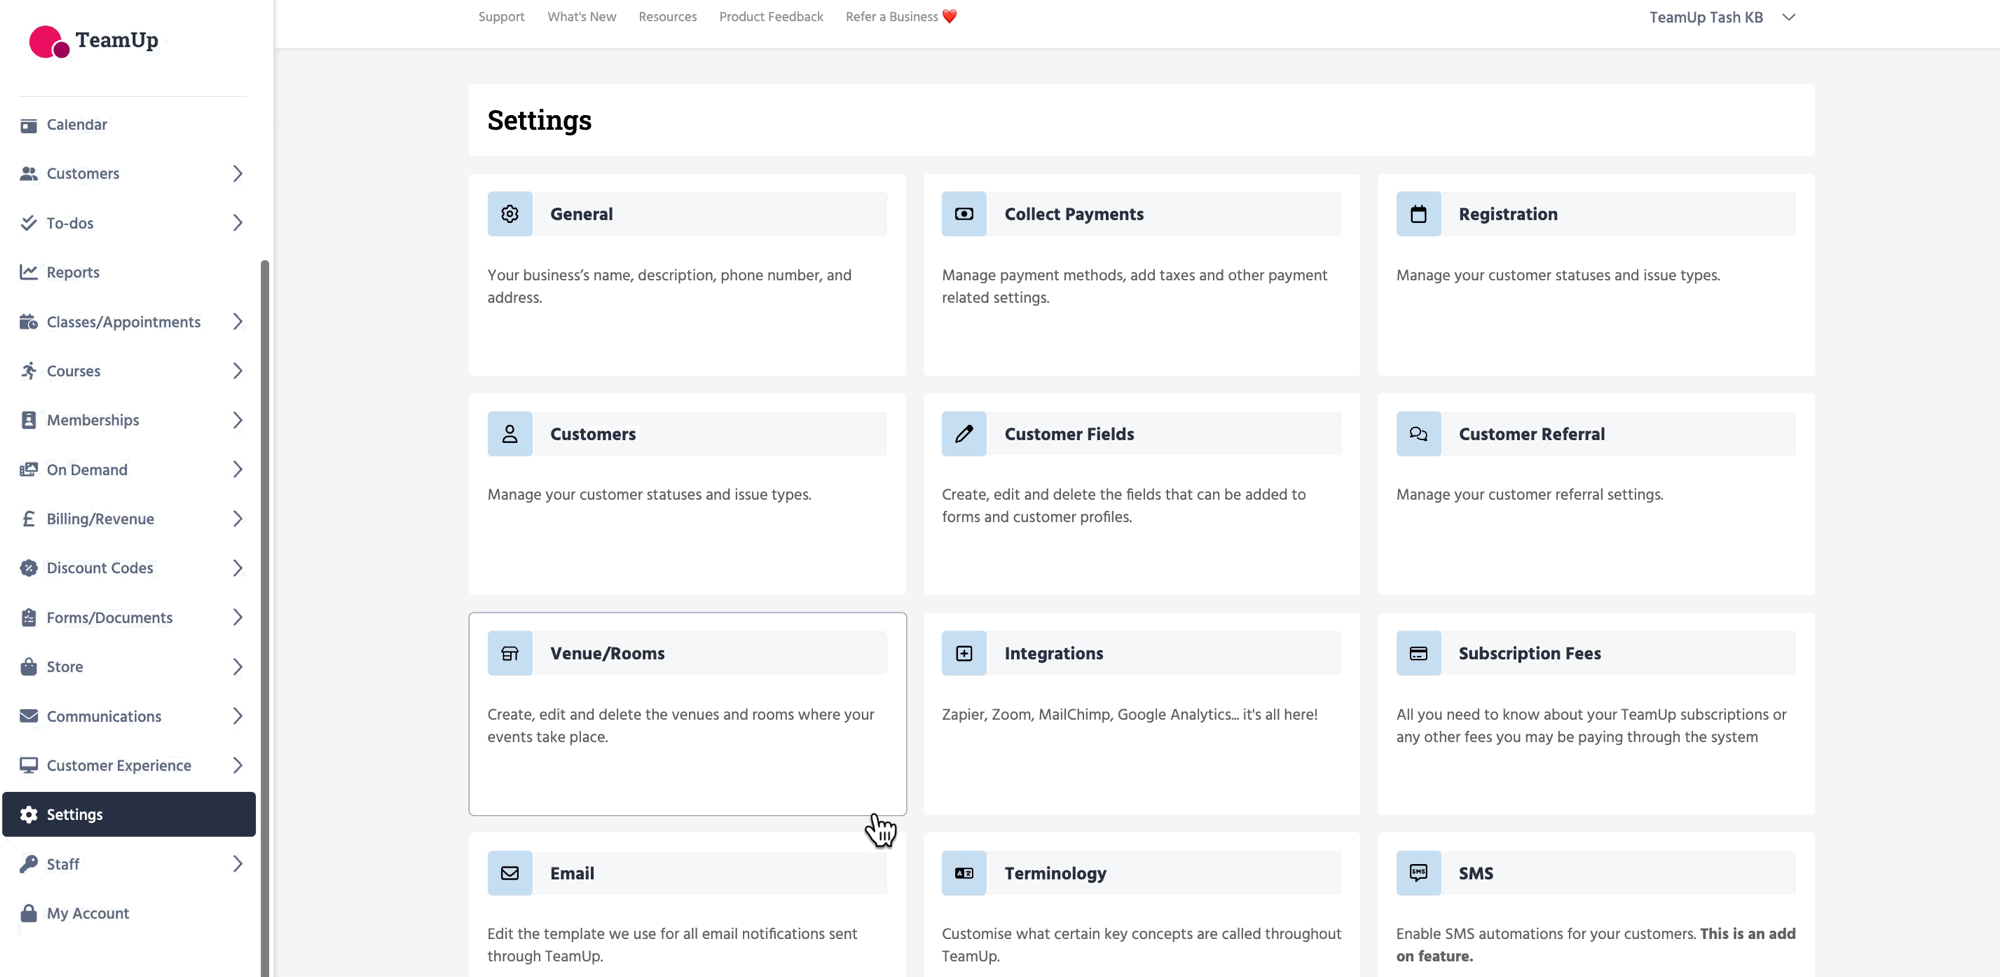Go to Reports in the sidebar
2000x977 pixels.
[73, 272]
